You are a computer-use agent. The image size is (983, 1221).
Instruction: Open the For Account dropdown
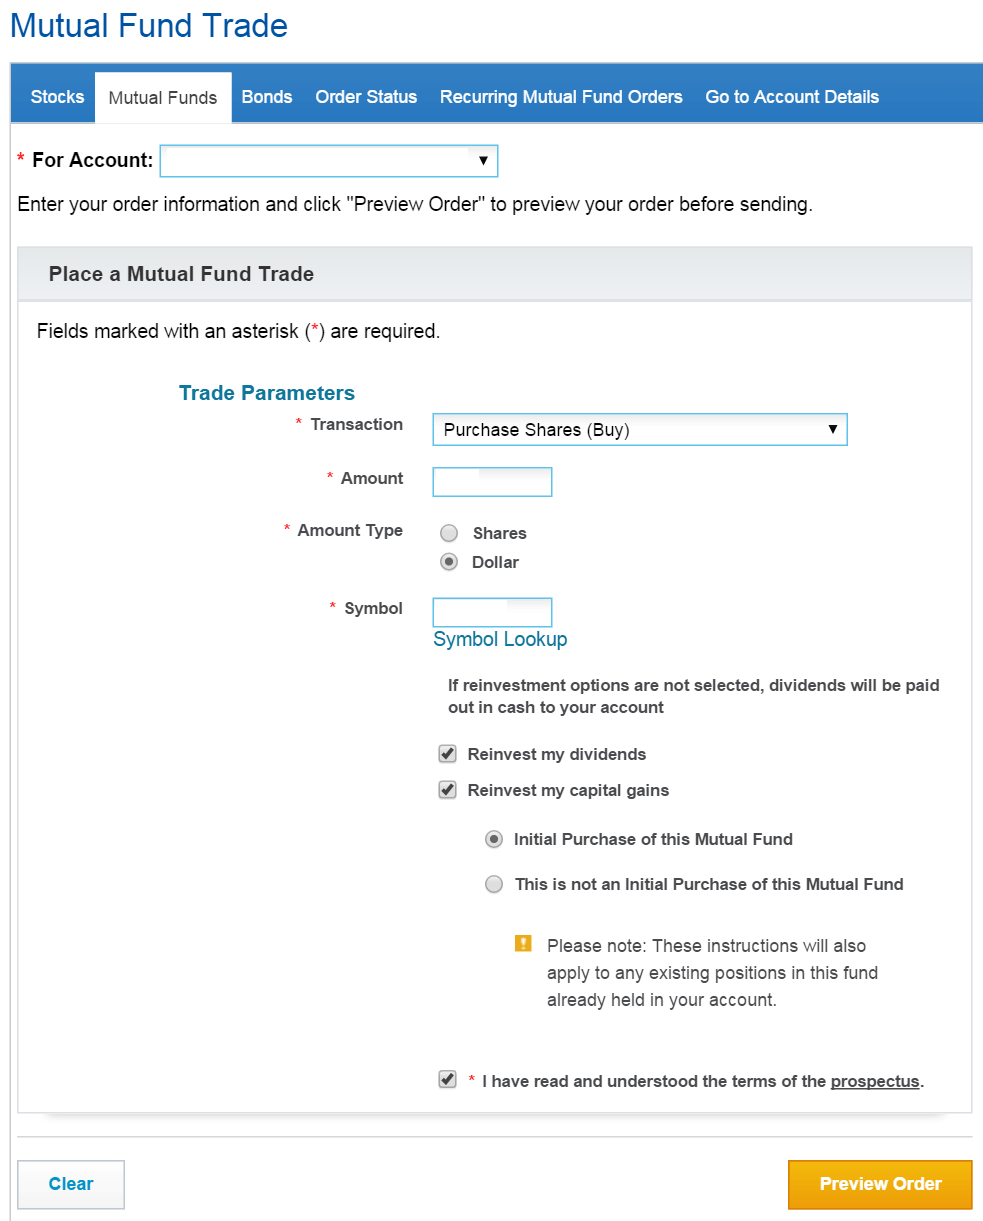[x=329, y=161]
